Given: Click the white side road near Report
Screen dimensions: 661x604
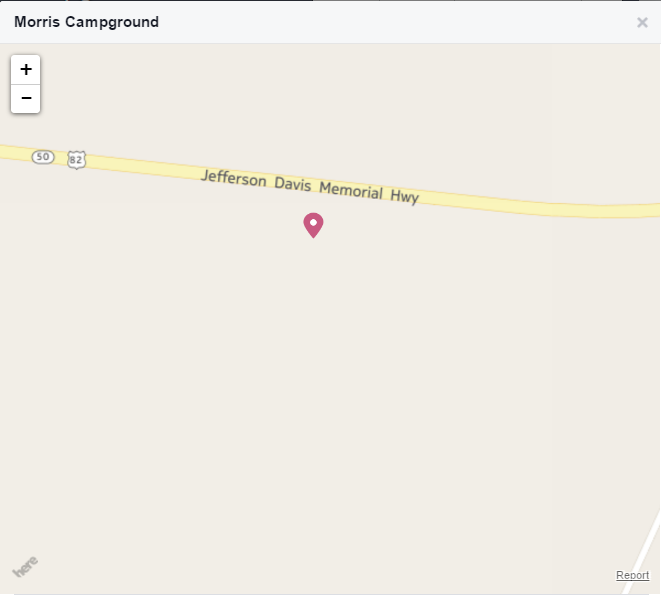Looking at the screenshot, I should 643,554.
